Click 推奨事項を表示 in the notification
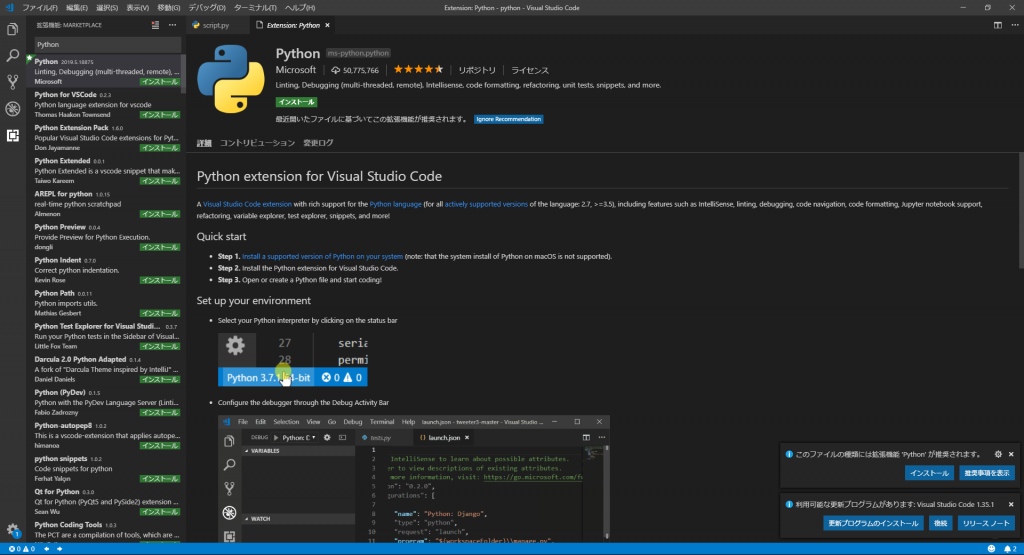Screen dimensions: 1024x555 [x=987, y=473]
